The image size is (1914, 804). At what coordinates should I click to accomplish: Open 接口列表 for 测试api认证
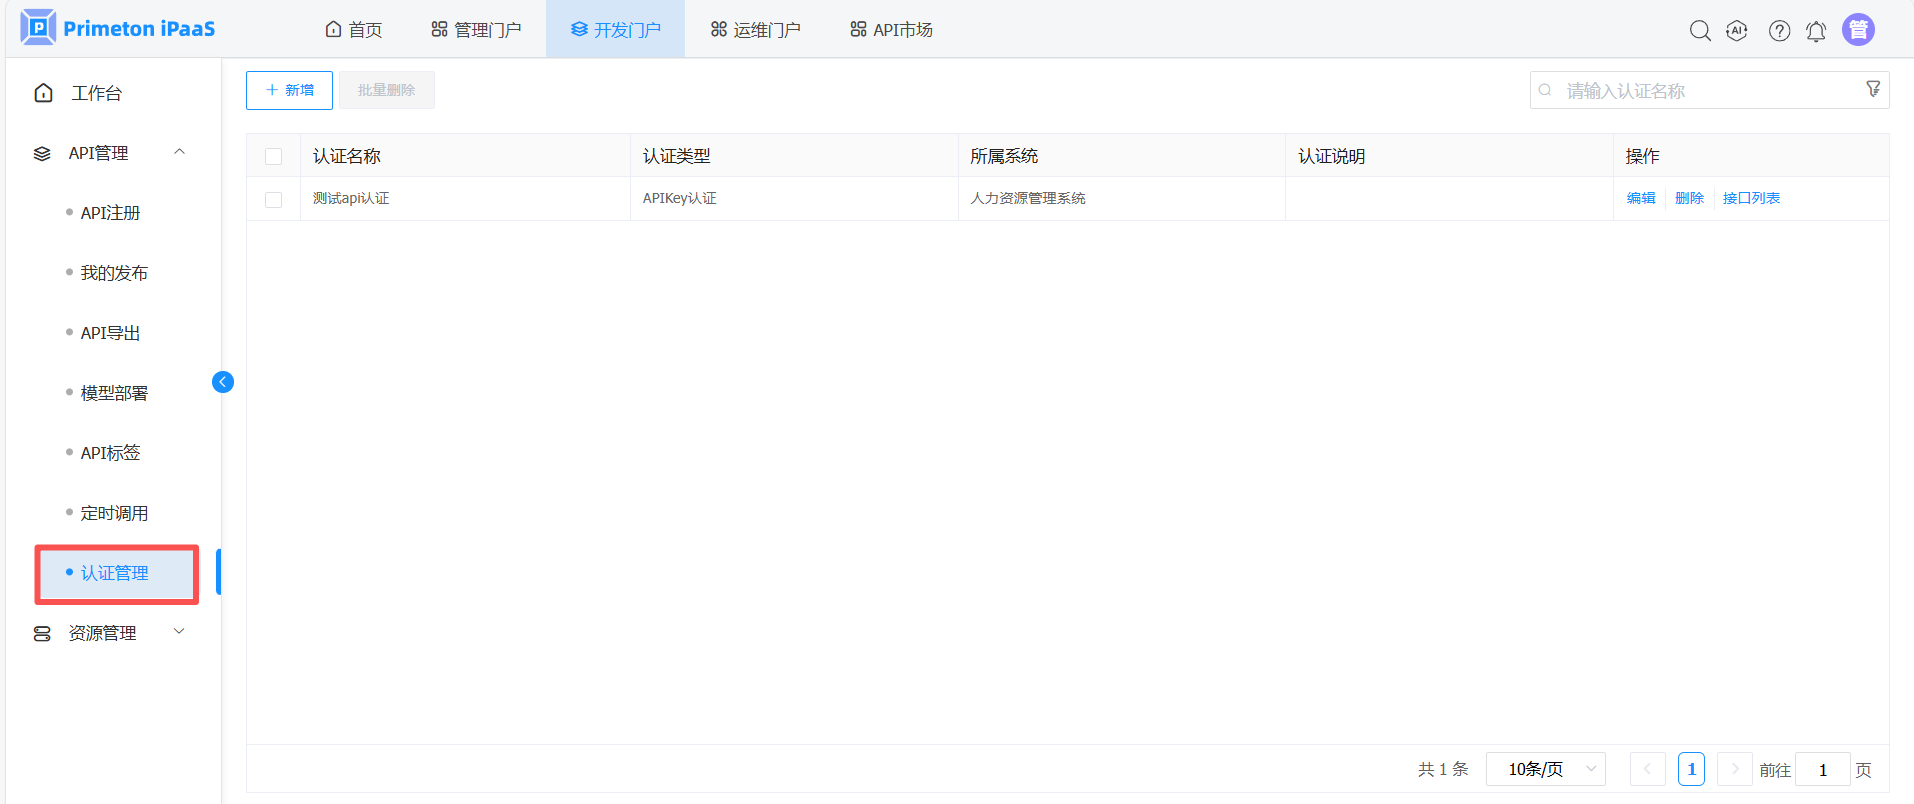1751,198
